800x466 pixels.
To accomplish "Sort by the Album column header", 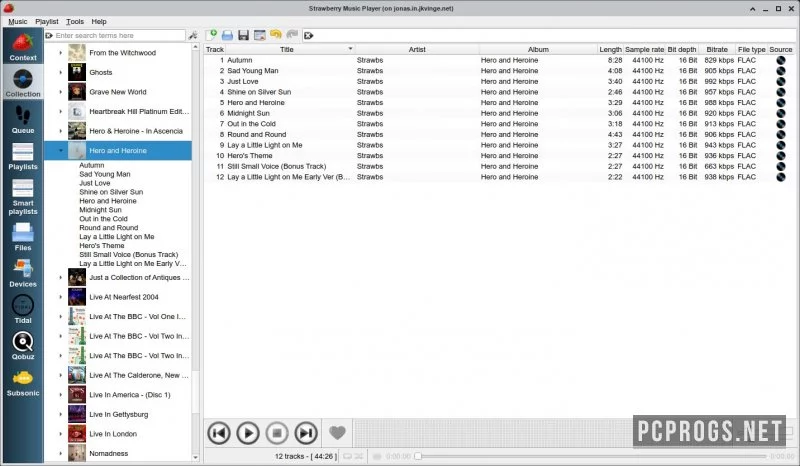I will (x=538, y=50).
